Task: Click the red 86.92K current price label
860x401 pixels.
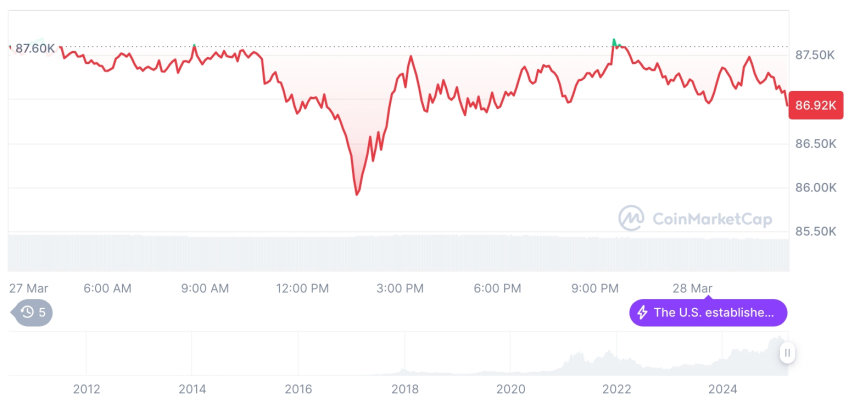Action: (x=813, y=104)
